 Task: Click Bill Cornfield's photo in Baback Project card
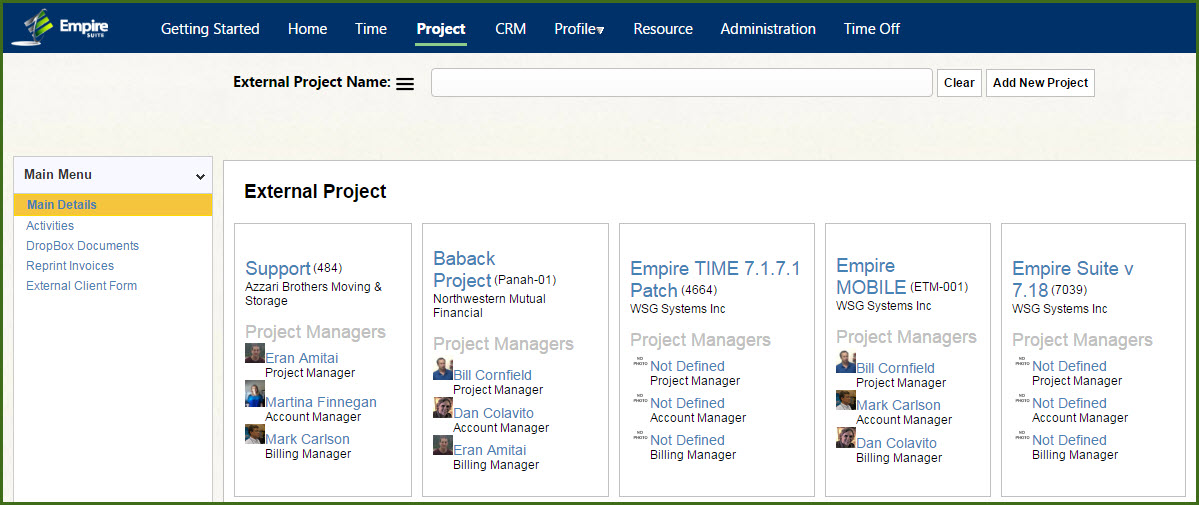click(443, 370)
